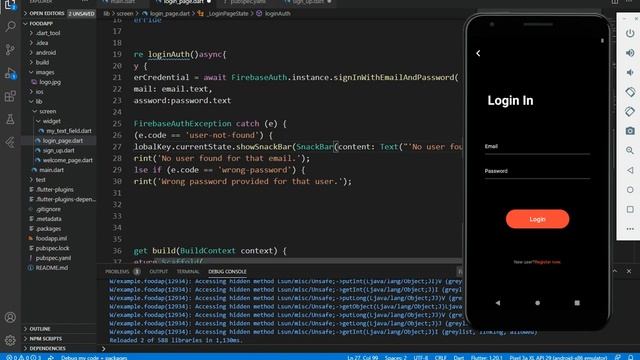Open Run and Debug view
The image size is (640, 360).
[x=10, y=73]
